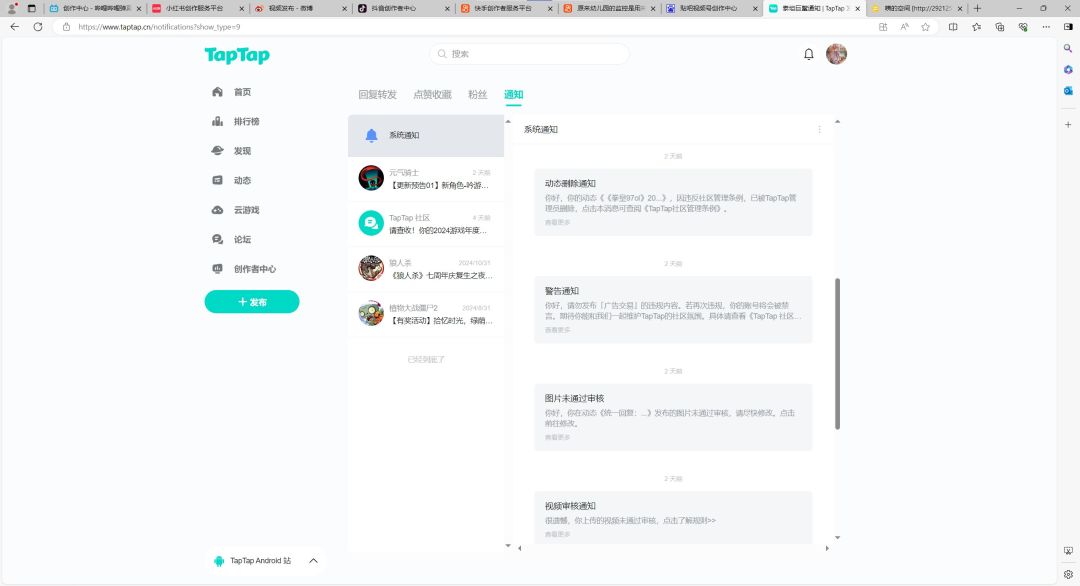1080x586 pixels.
Task: Switch to the 快手创作者服务平台 browser tab
Action: (x=504, y=8)
